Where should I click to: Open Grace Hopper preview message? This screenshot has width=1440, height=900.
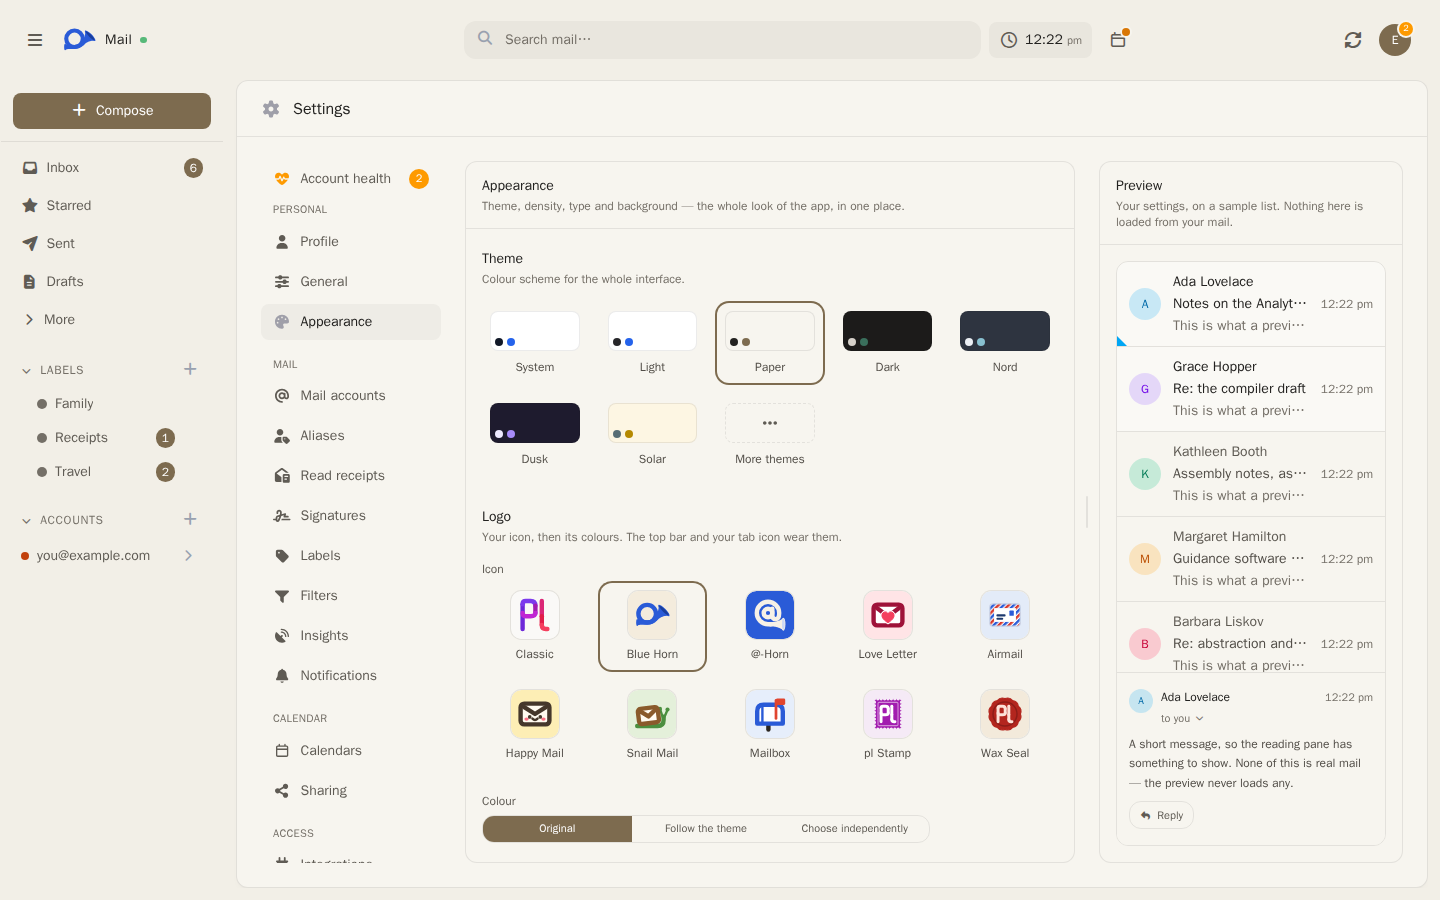pos(1251,389)
